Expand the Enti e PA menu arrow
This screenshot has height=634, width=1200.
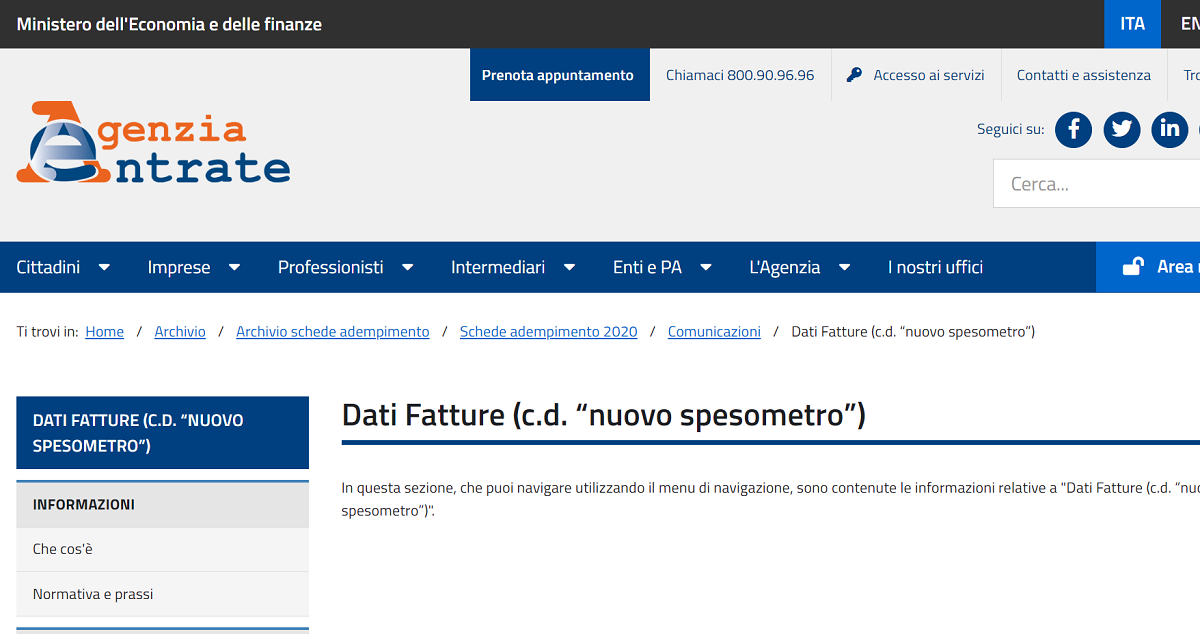[x=705, y=267]
